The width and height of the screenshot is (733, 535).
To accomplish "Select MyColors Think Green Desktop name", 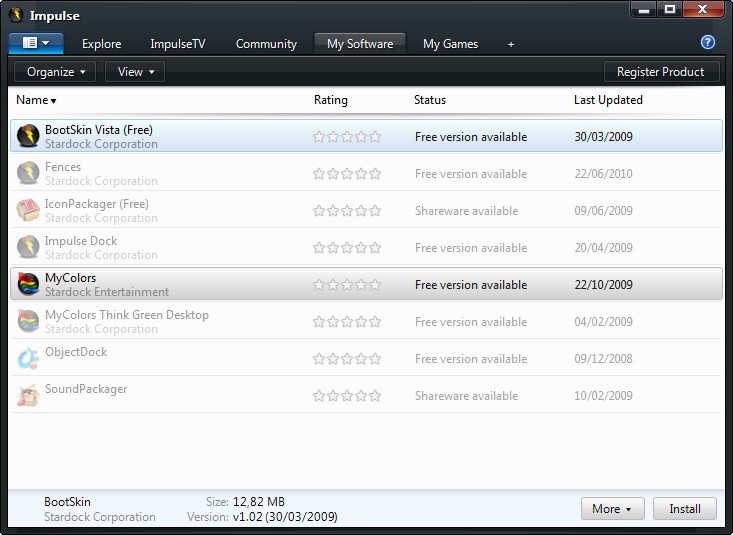I will 127,315.
